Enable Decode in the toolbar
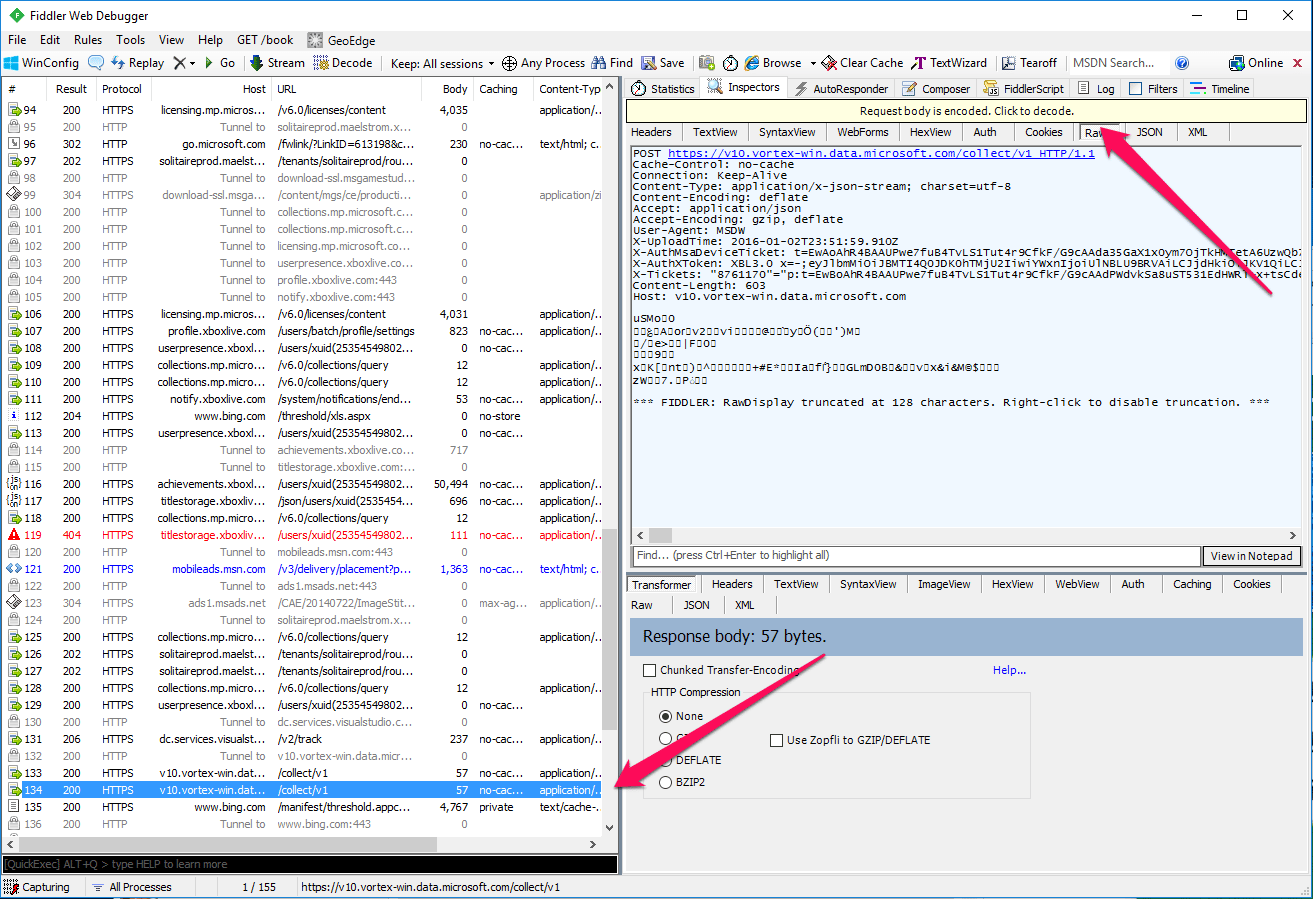 (343, 63)
